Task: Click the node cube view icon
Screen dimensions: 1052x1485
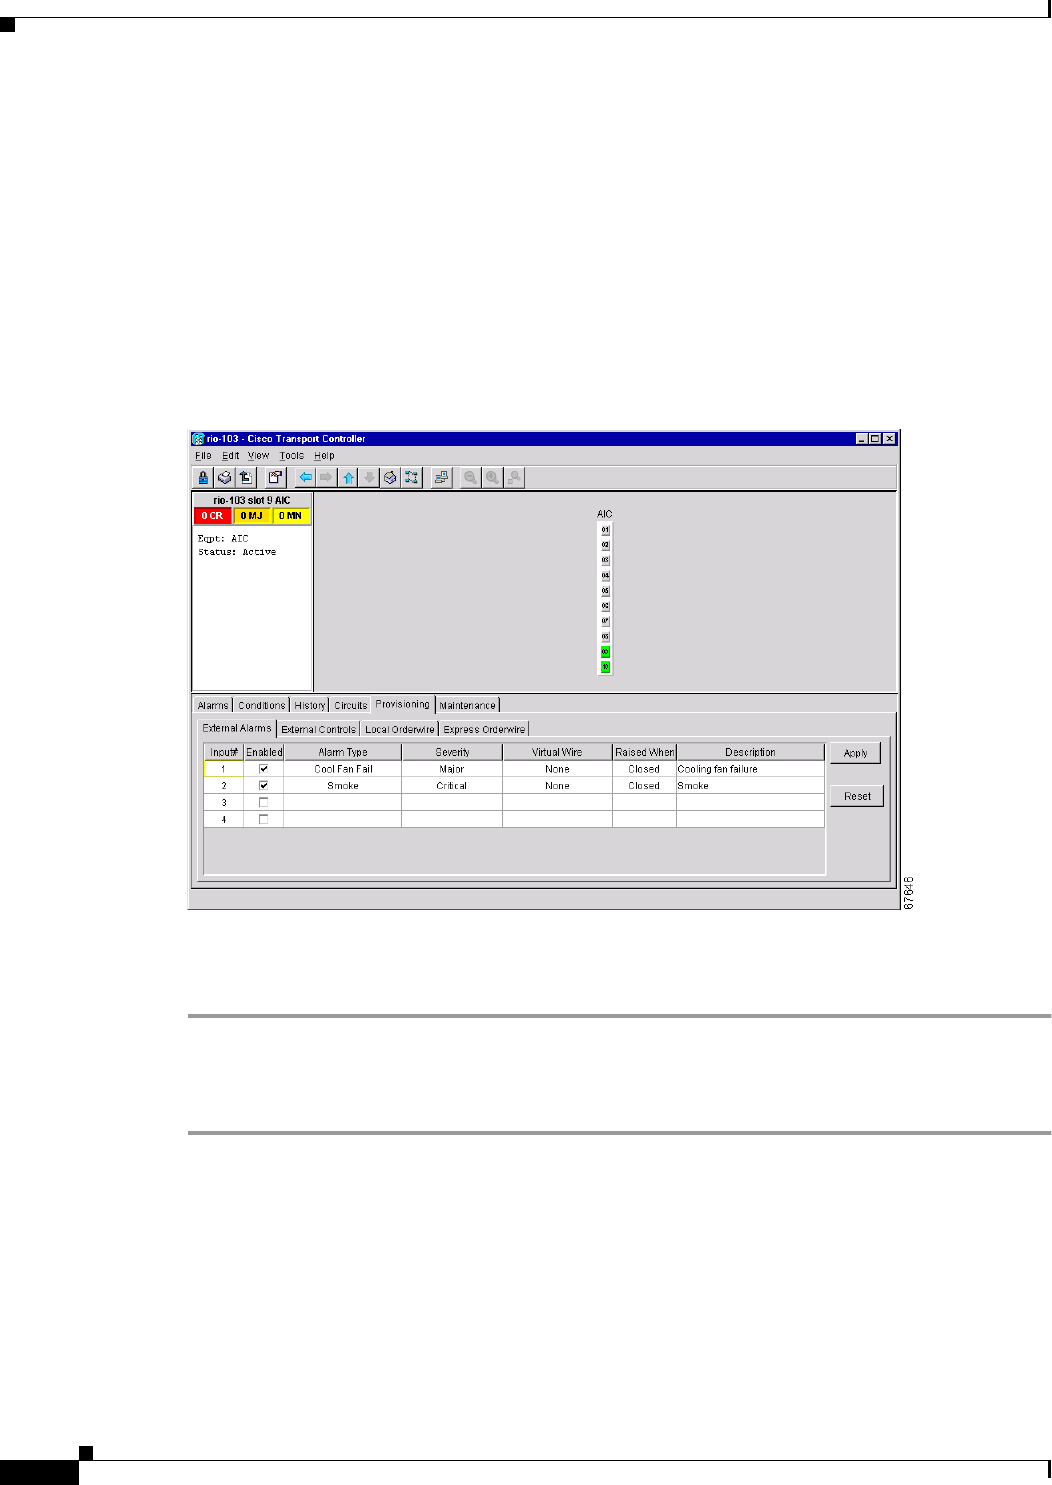Action: coord(390,478)
